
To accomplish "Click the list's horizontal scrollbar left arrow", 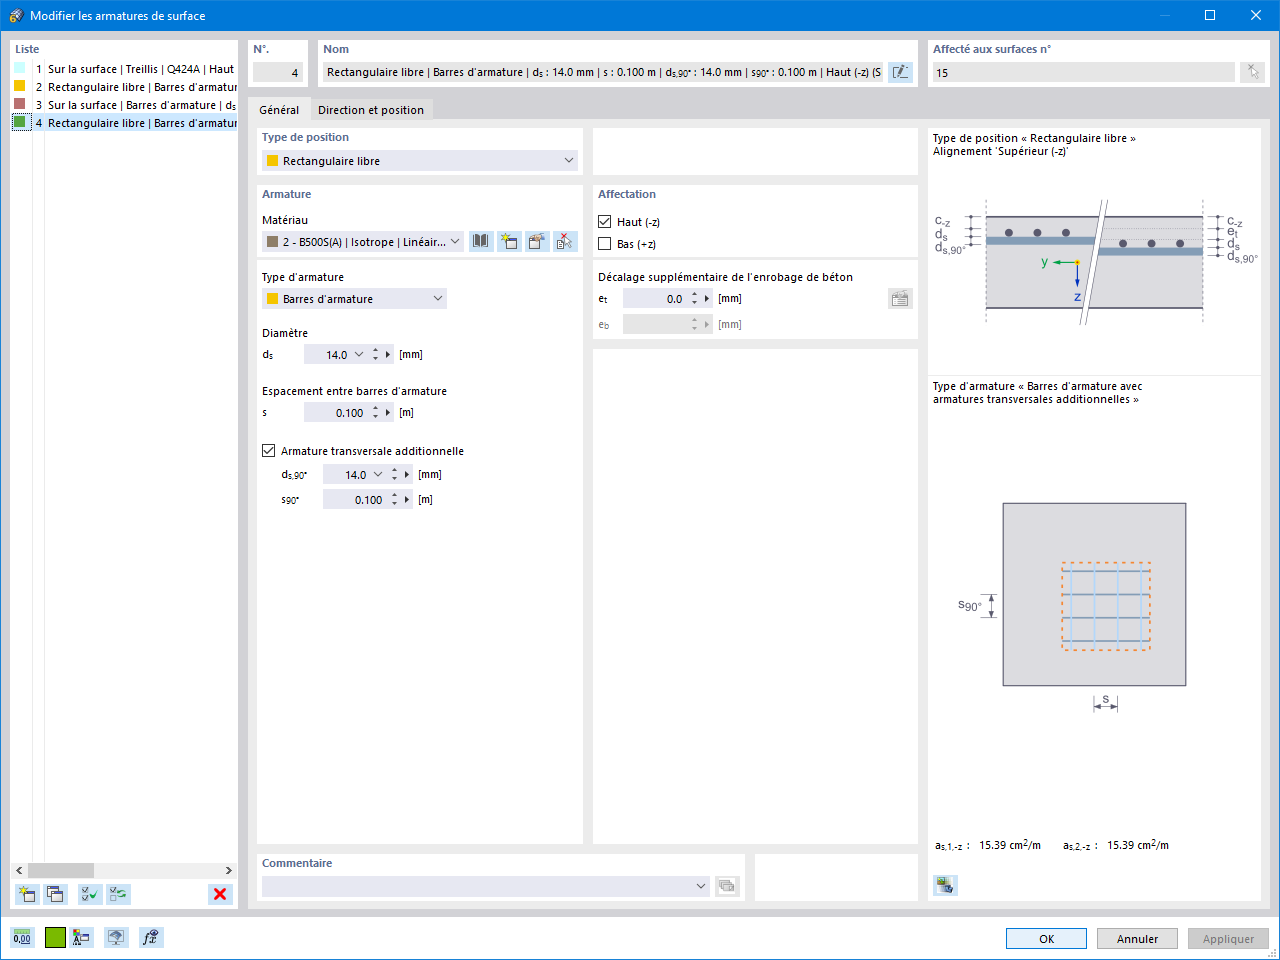I will [x=19, y=870].
